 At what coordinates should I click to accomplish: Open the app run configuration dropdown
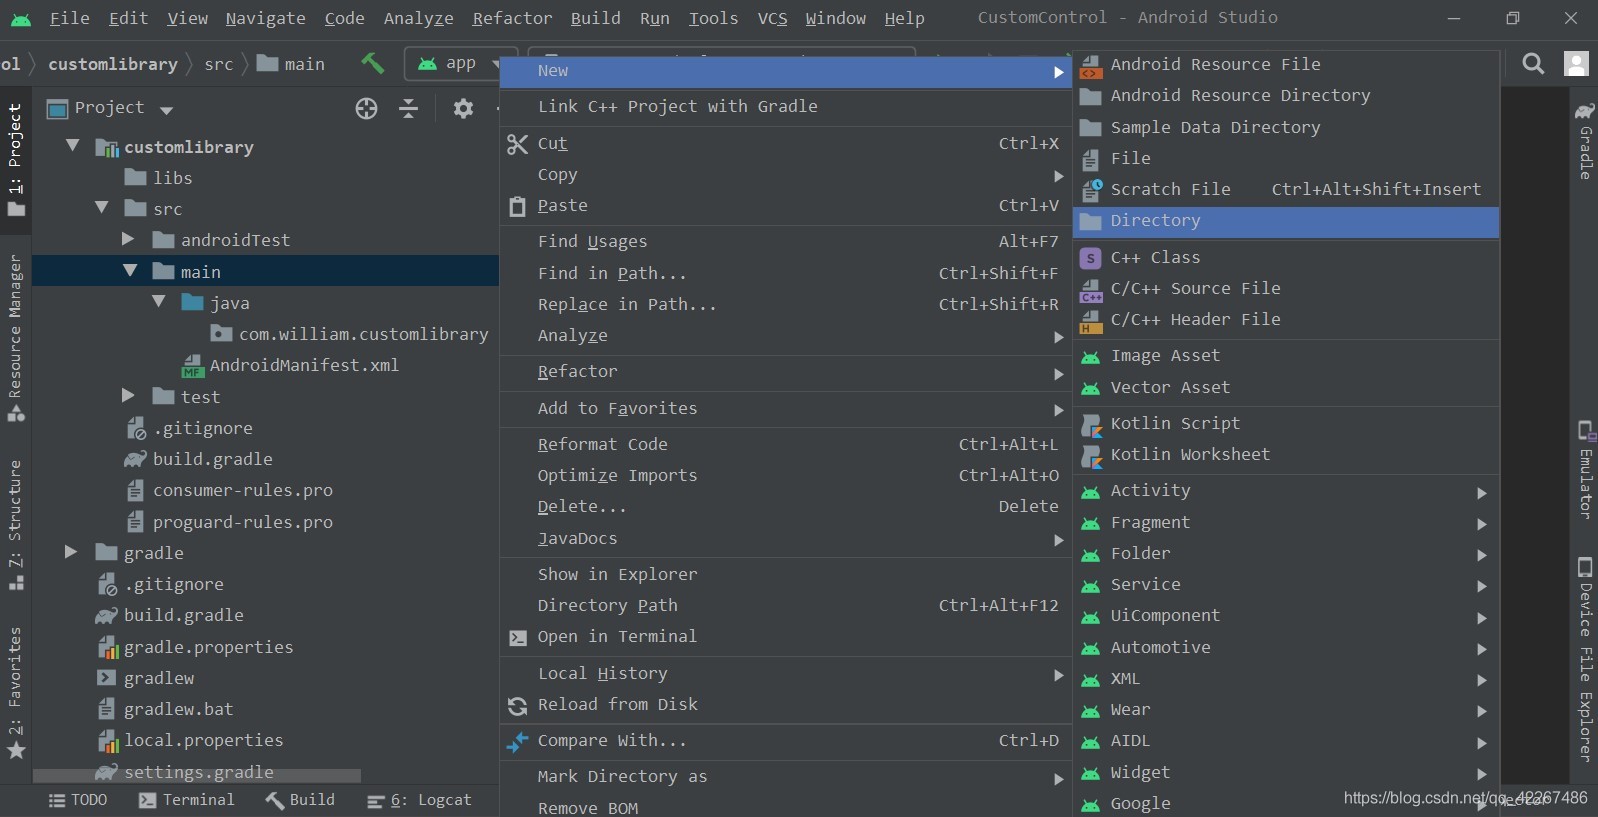459,63
